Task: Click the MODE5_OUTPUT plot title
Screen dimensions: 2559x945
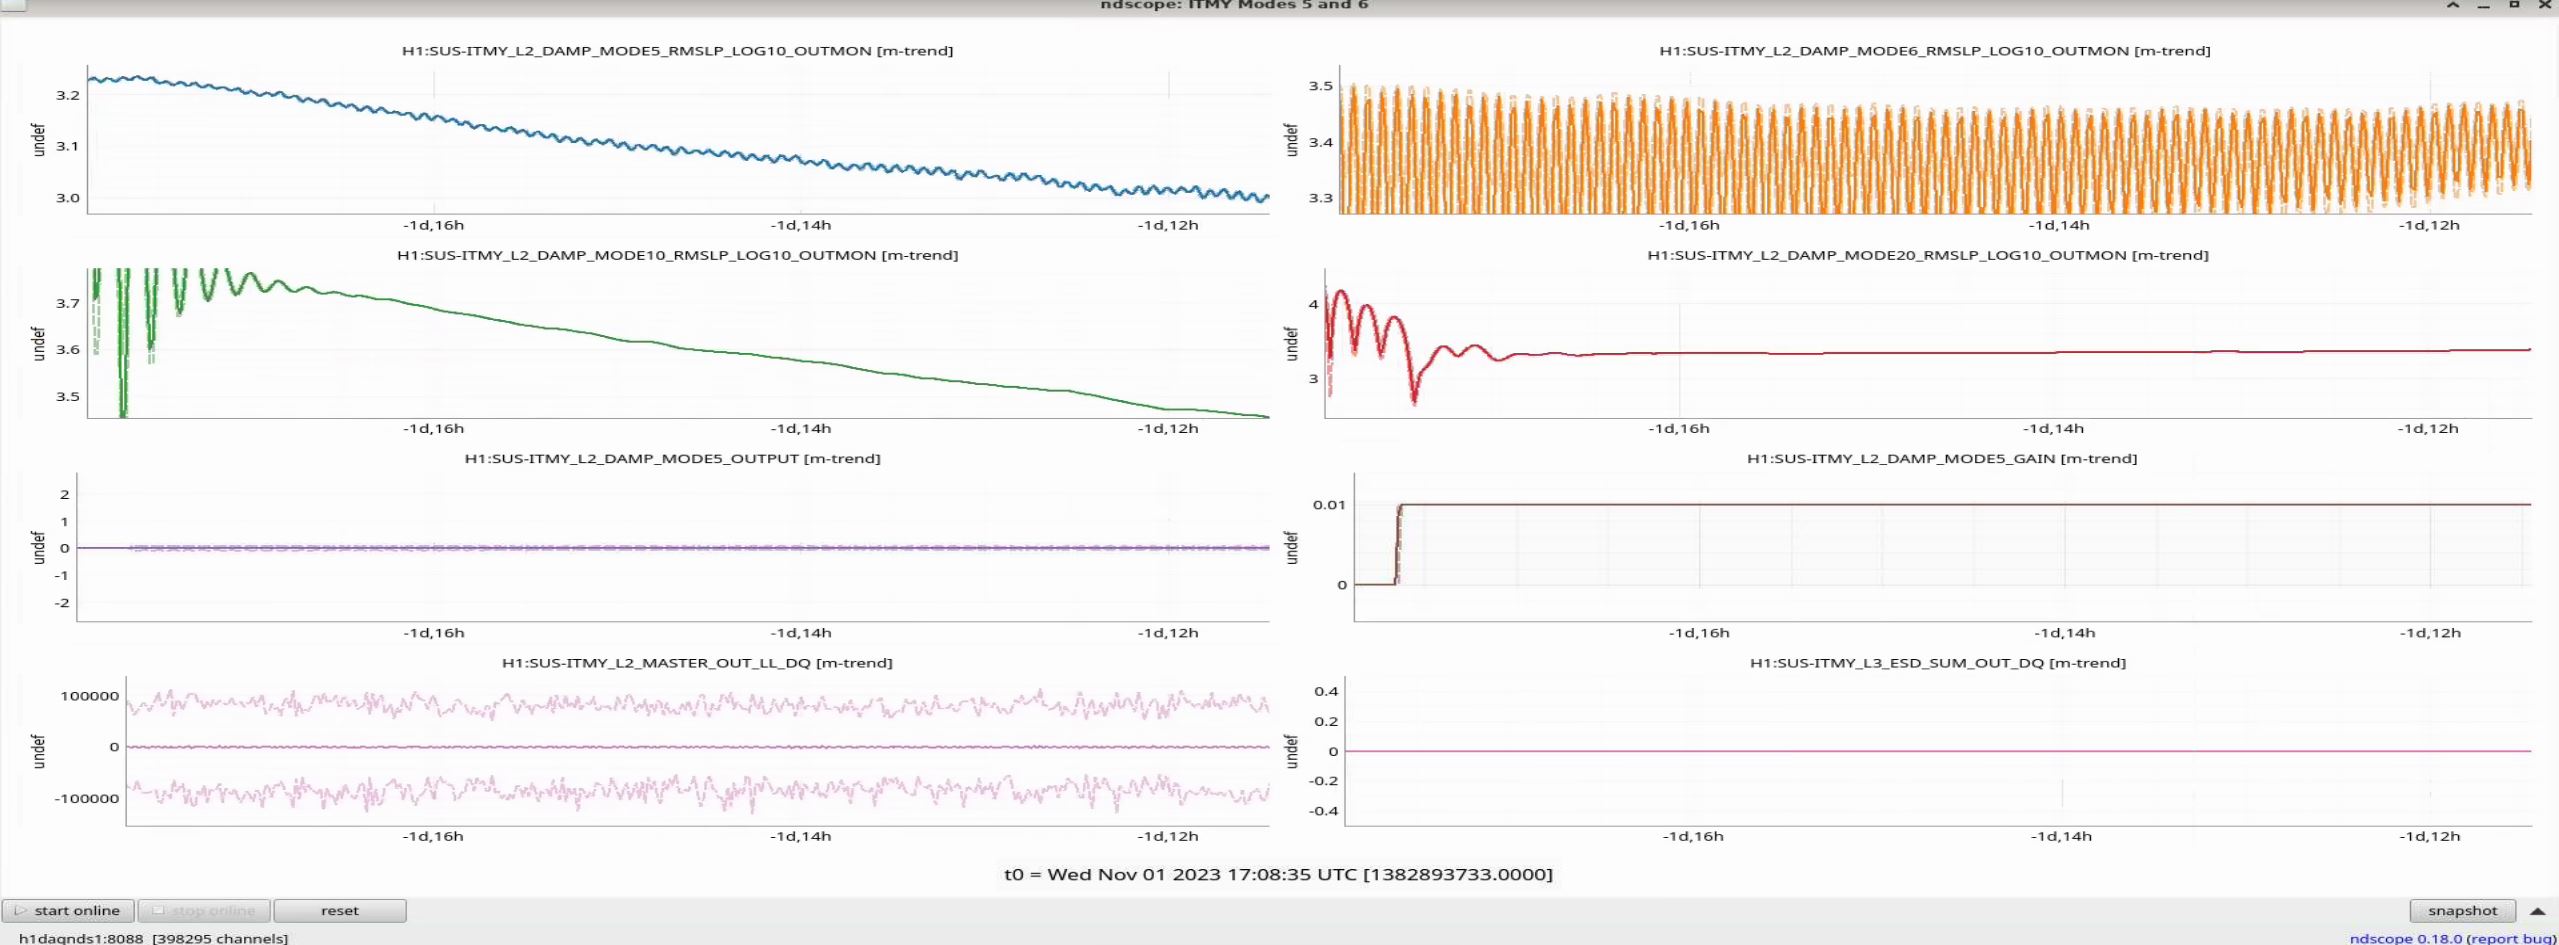Action: pyautogui.click(x=672, y=459)
